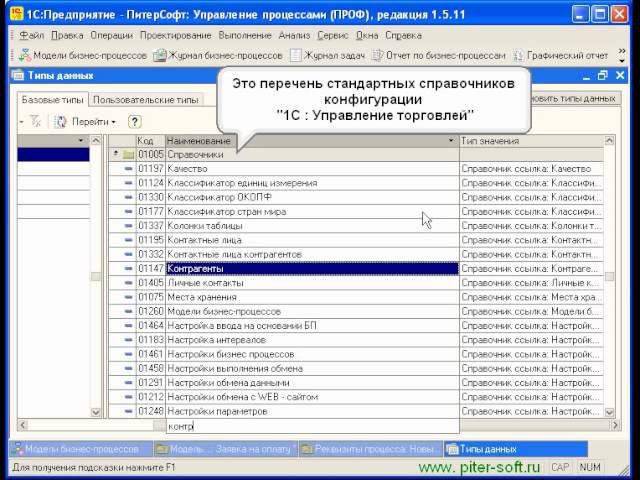Click the row marker icon for Личные контакты
The width and height of the screenshot is (640, 480).
[129, 283]
